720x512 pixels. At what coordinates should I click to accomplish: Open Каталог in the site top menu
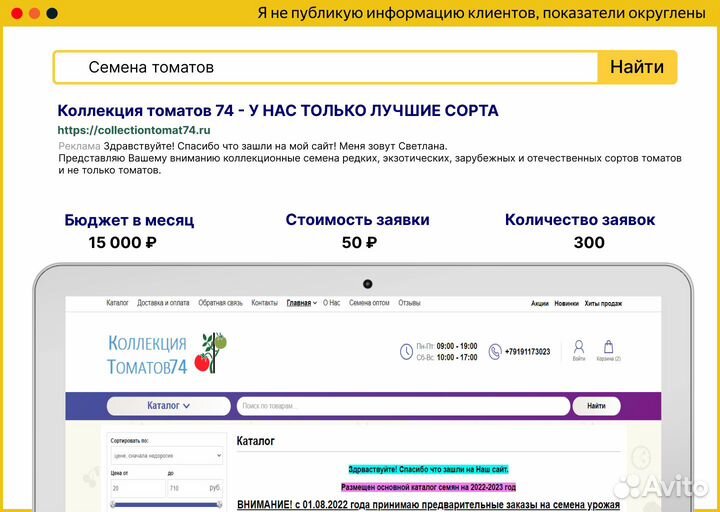(118, 303)
